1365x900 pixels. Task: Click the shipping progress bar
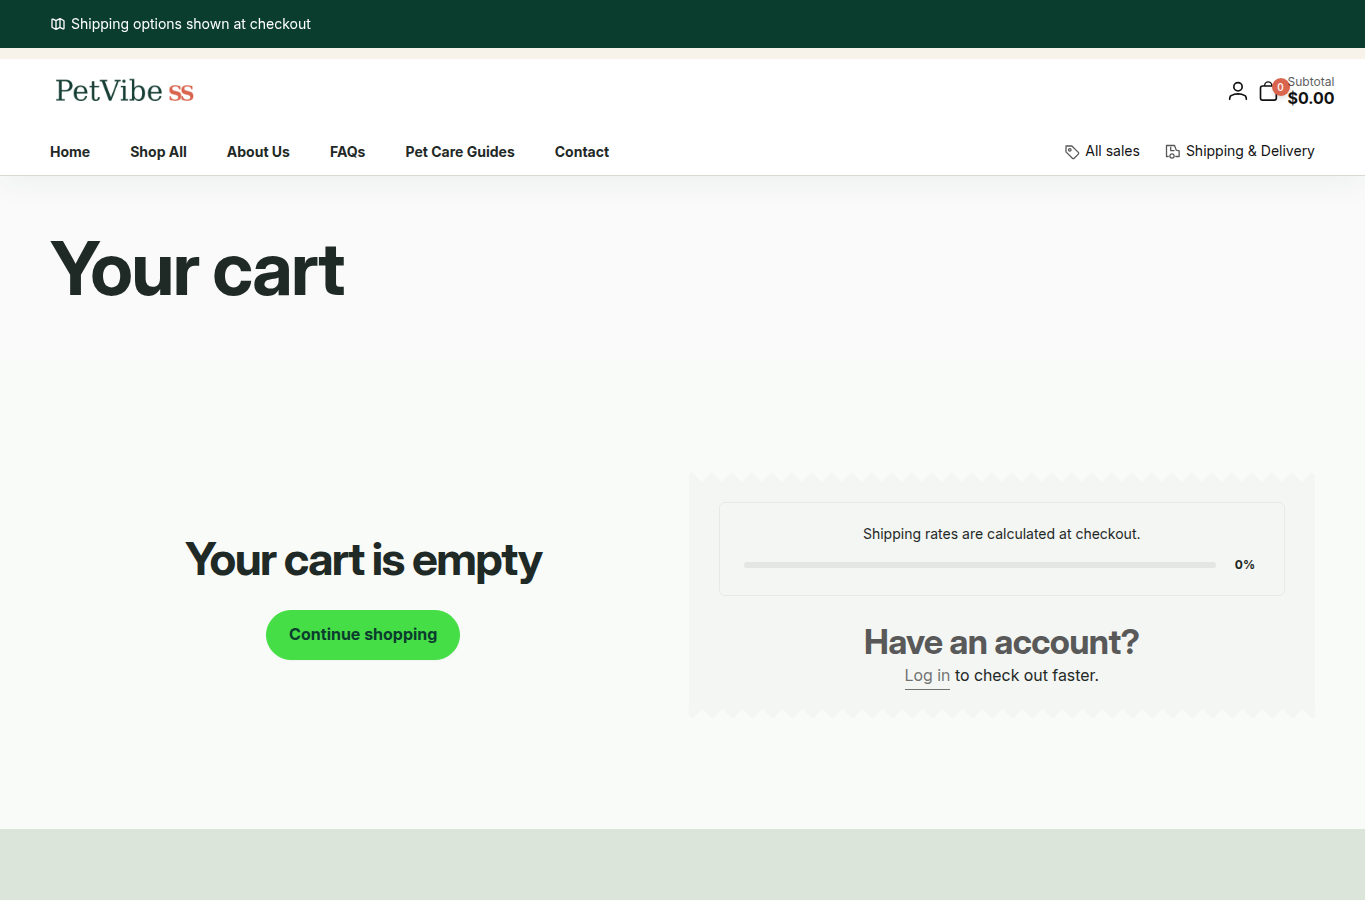pos(980,565)
